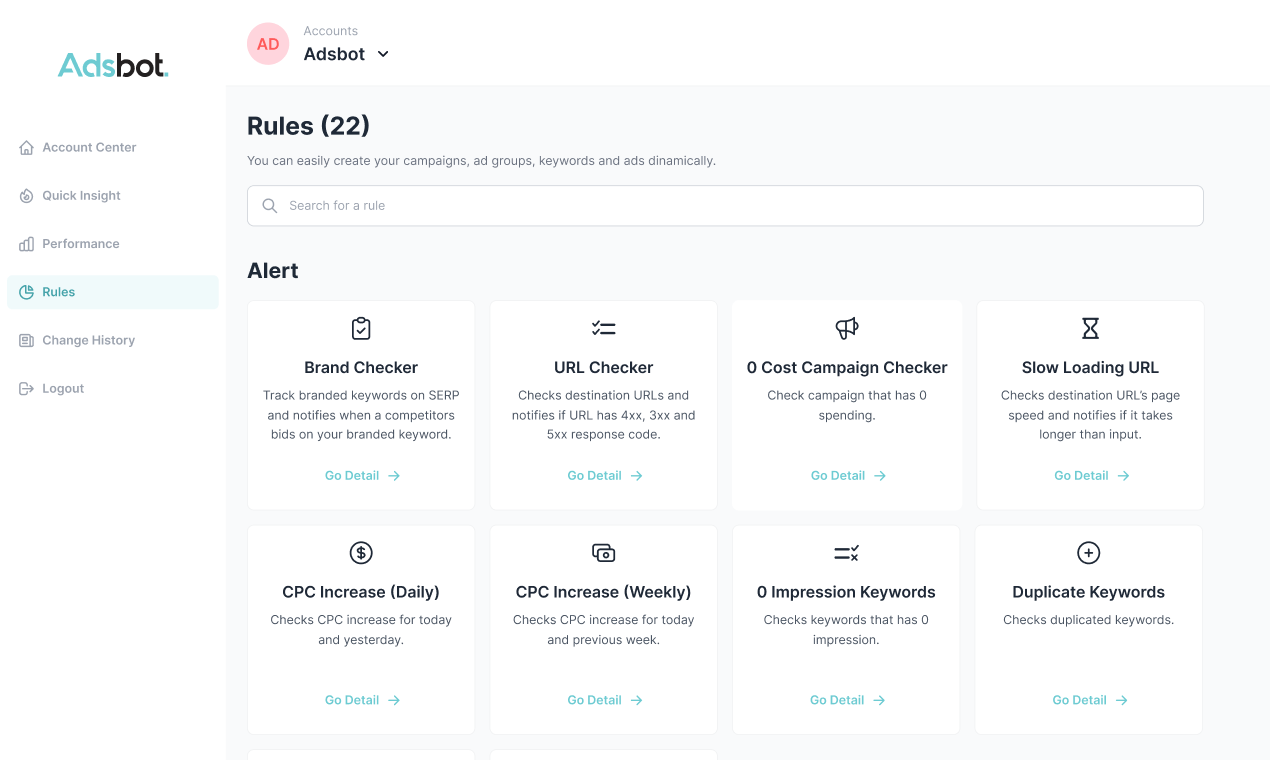Click the URL Checker checklist icon
Viewport: 1270px width, 760px height.
[603, 328]
